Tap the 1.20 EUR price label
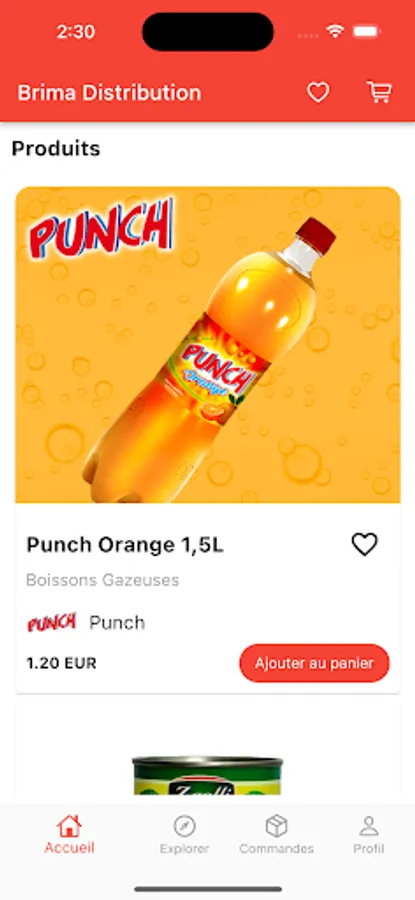Image resolution: width=415 pixels, height=900 pixels. point(61,664)
